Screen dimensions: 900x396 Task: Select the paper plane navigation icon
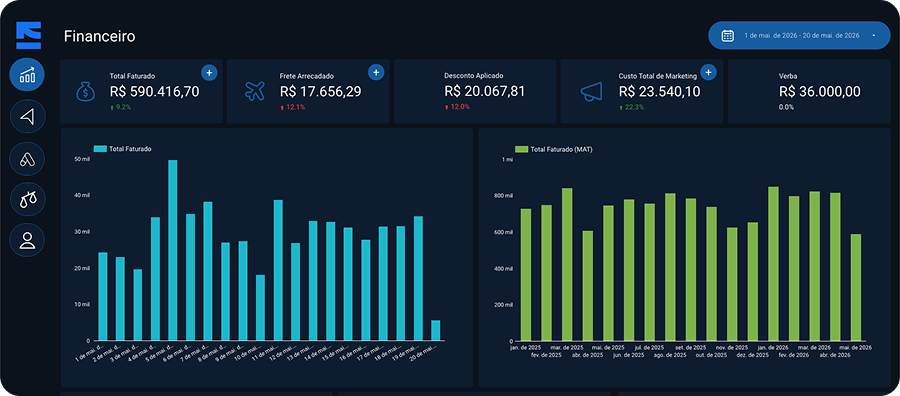click(27, 117)
